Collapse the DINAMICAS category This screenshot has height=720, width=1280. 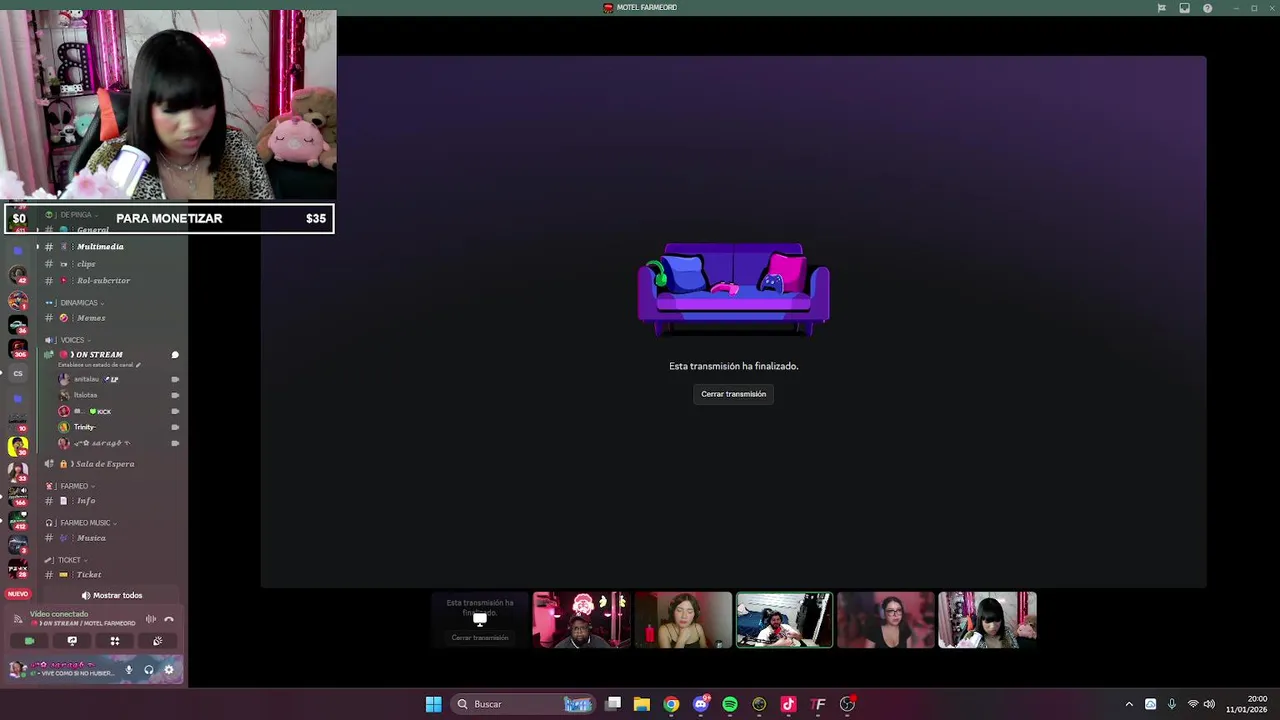(80, 303)
